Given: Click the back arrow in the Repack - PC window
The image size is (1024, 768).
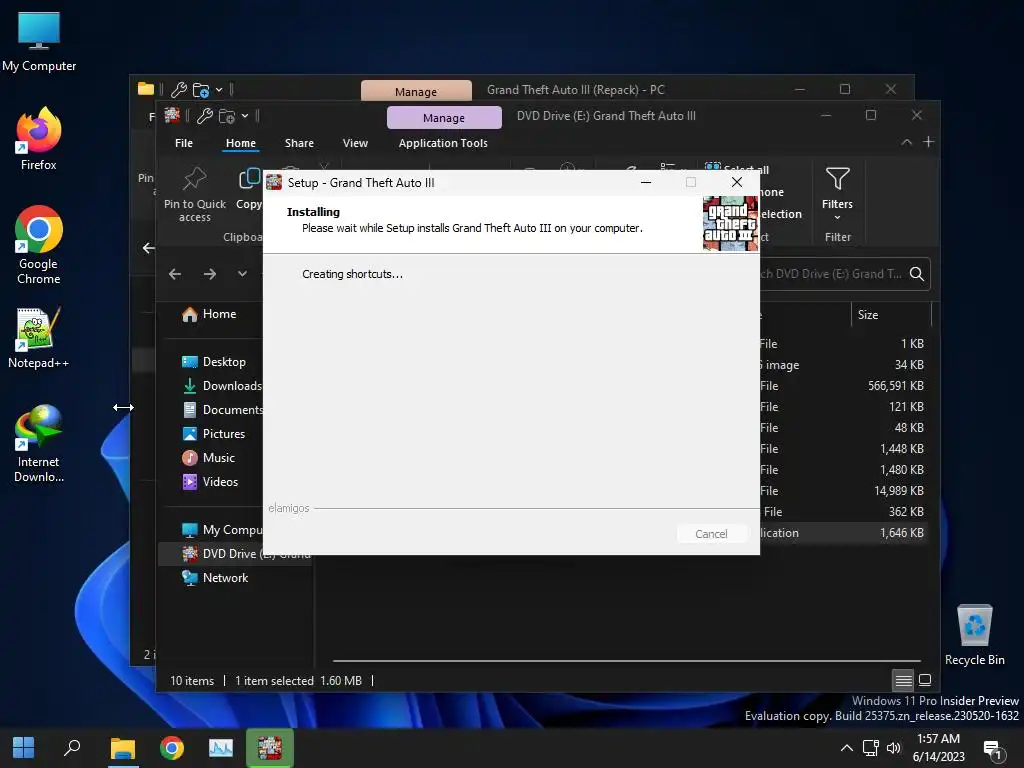Looking at the screenshot, I should (x=149, y=248).
